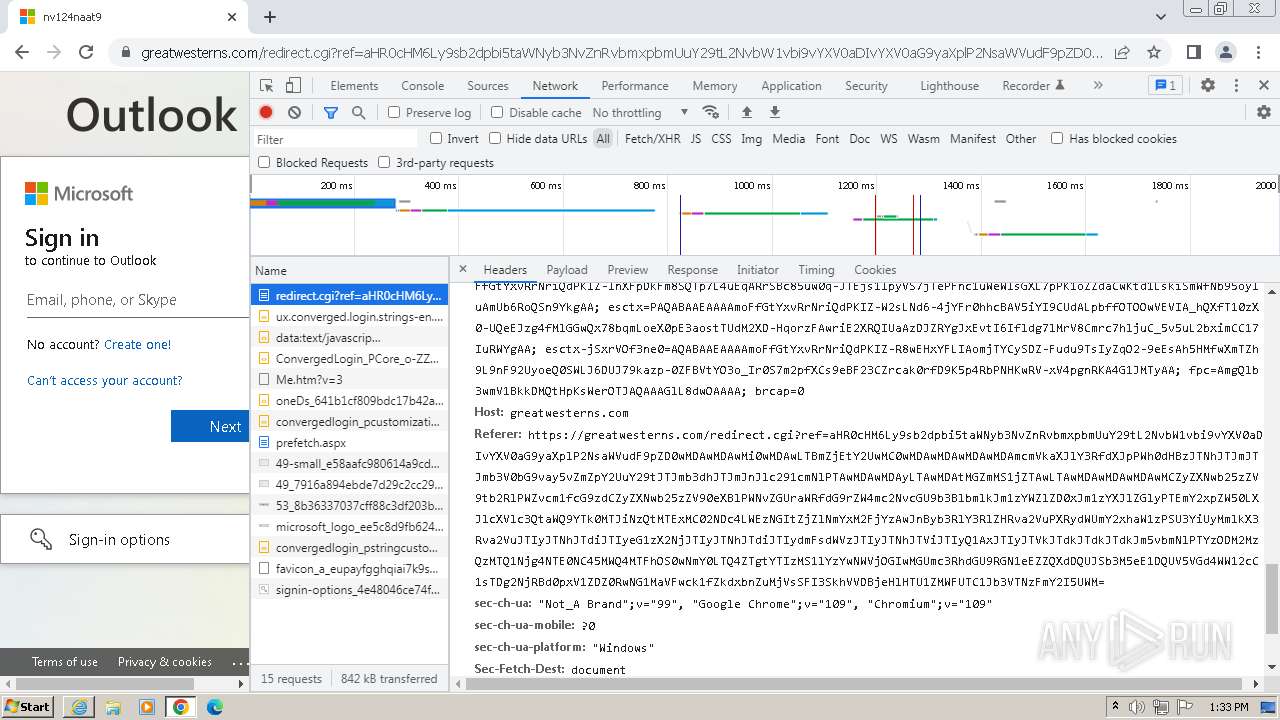Image resolution: width=1280 pixels, height=720 pixels.
Task: Open Terms of use link
Action: pyautogui.click(x=65, y=662)
